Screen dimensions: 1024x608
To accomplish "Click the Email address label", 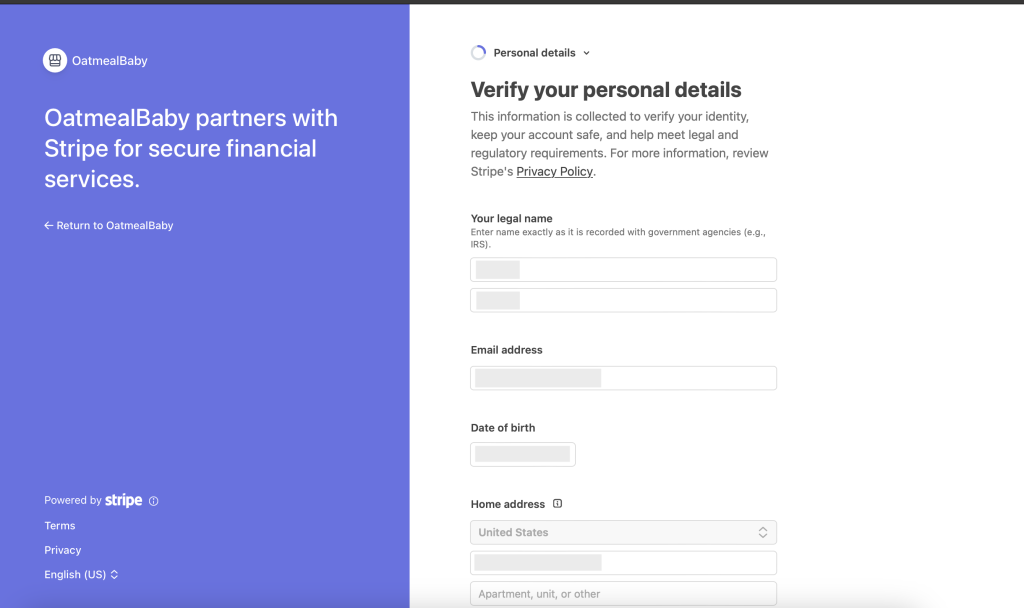I will point(506,350).
